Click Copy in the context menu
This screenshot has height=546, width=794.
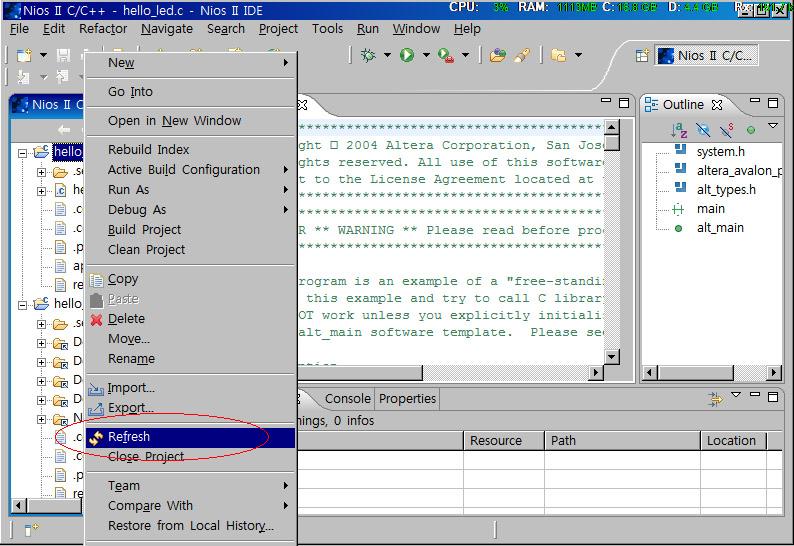coord(190,279)
